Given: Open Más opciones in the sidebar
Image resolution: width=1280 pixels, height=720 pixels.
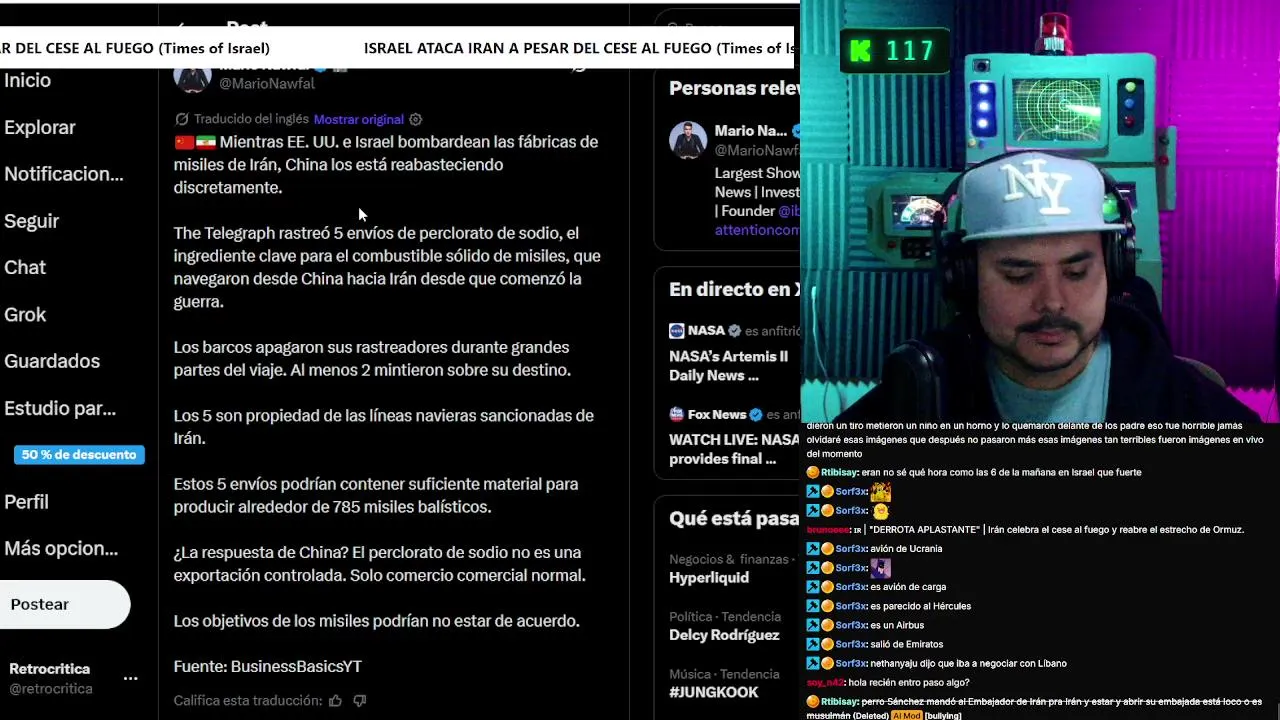Looking at the screenshot, I should pos(61,548).
